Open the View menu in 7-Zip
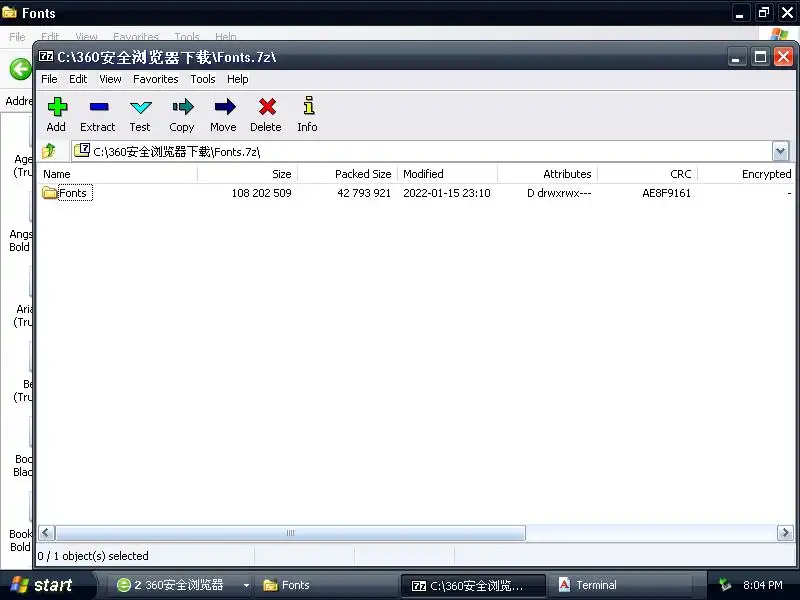The height and width of the screenshot is (600, 800). [x=110, y=79]
